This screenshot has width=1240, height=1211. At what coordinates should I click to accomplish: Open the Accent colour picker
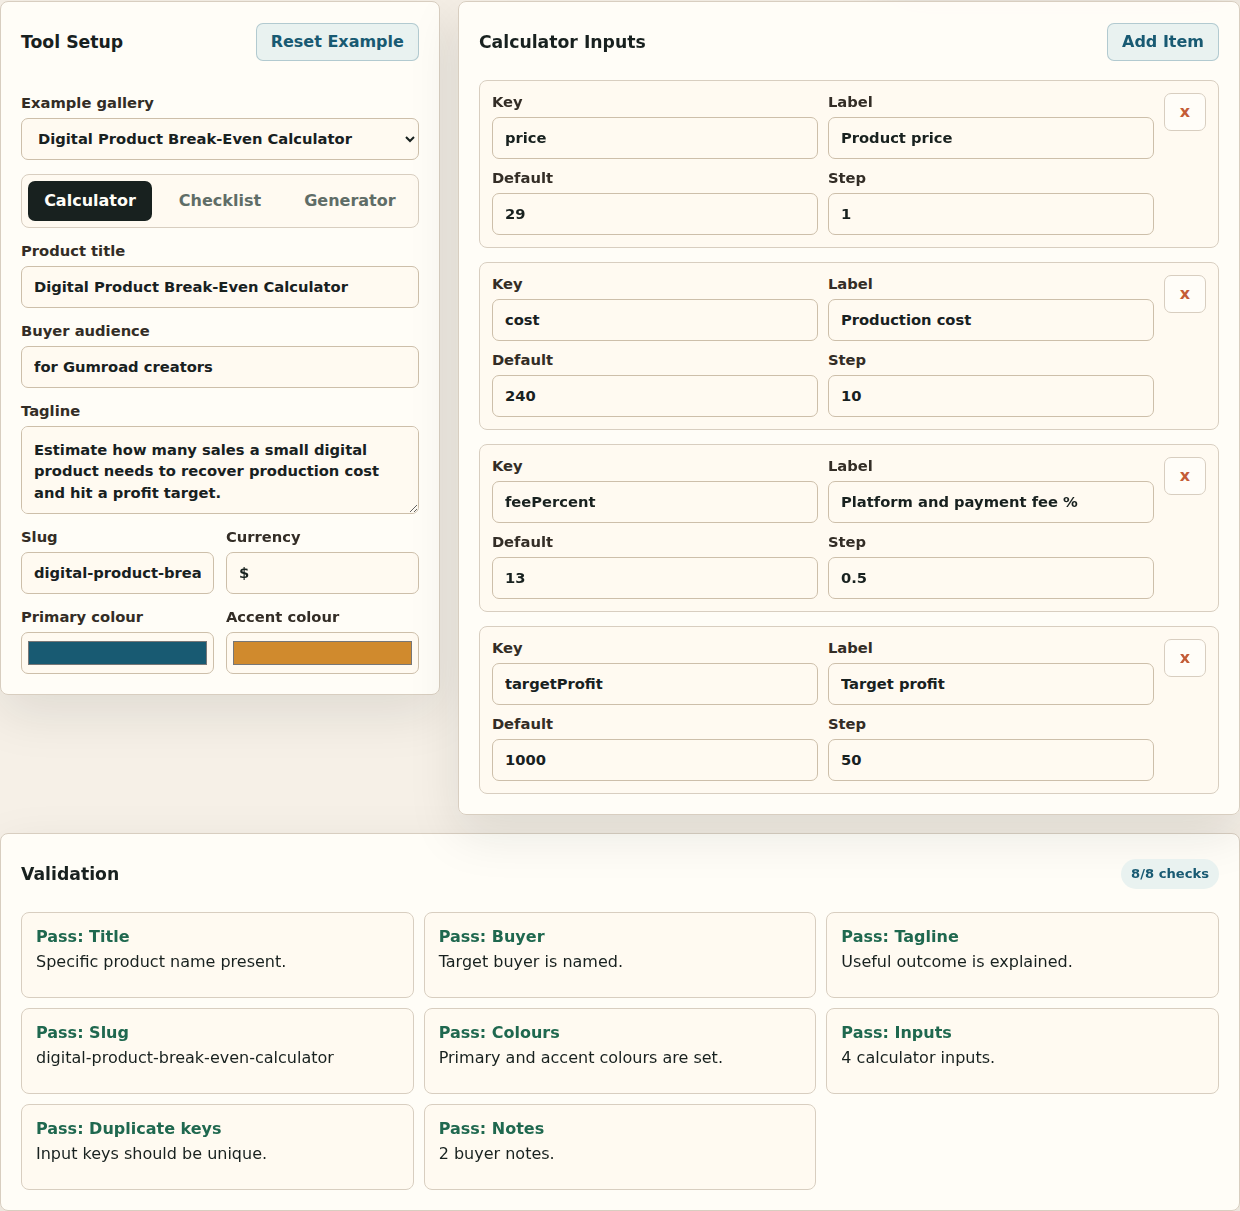pos(322,653)
